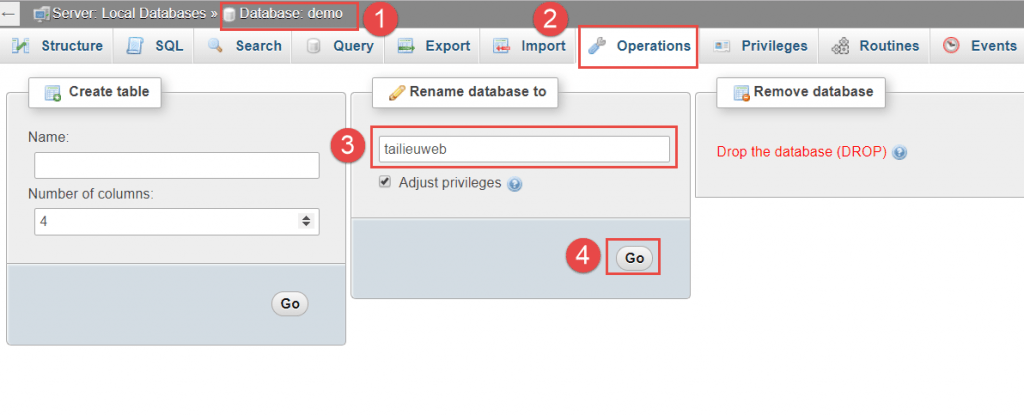
Task: Click the Routines gears icon
Action: 841,46
